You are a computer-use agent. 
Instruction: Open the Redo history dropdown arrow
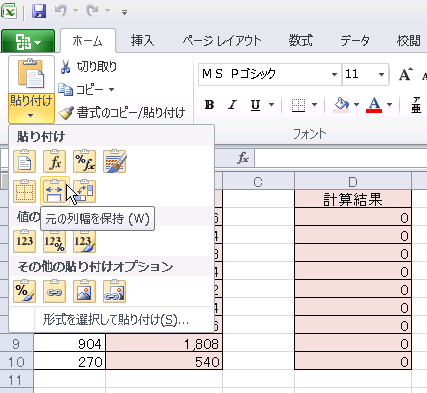pos(107,11)
